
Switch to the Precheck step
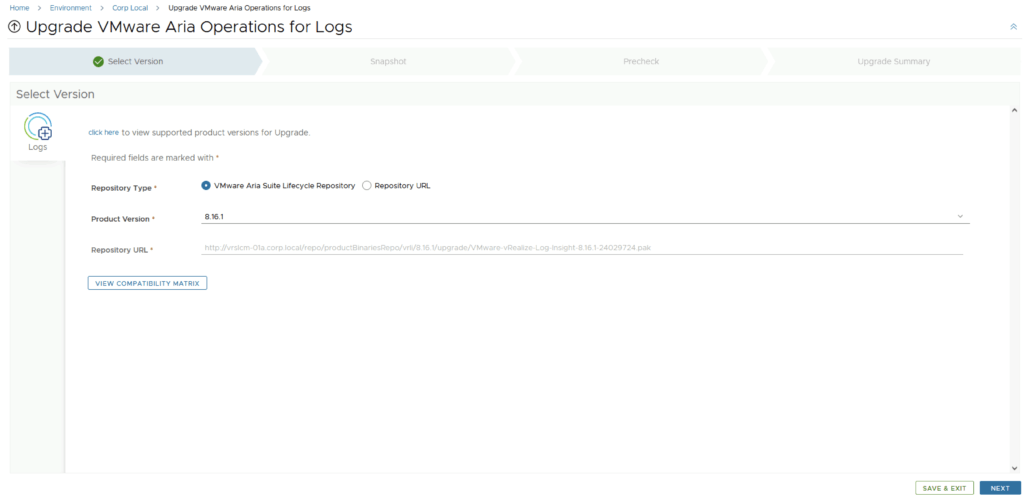coord(640,62)
